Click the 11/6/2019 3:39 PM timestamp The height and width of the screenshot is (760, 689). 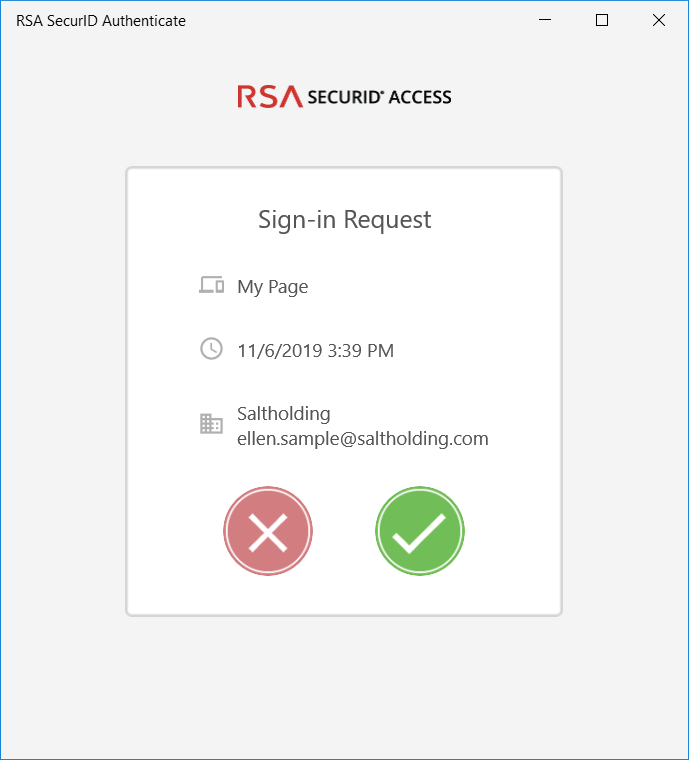coord(315,351)
